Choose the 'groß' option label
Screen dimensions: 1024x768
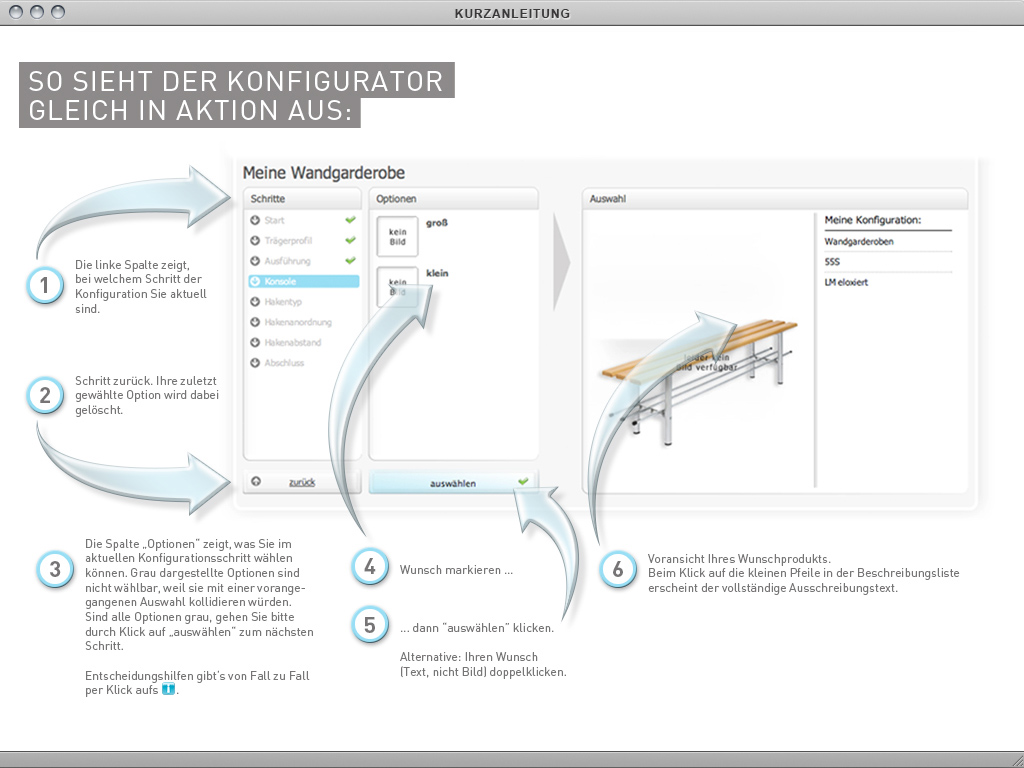pyautogui.click(x=437, y=223)
